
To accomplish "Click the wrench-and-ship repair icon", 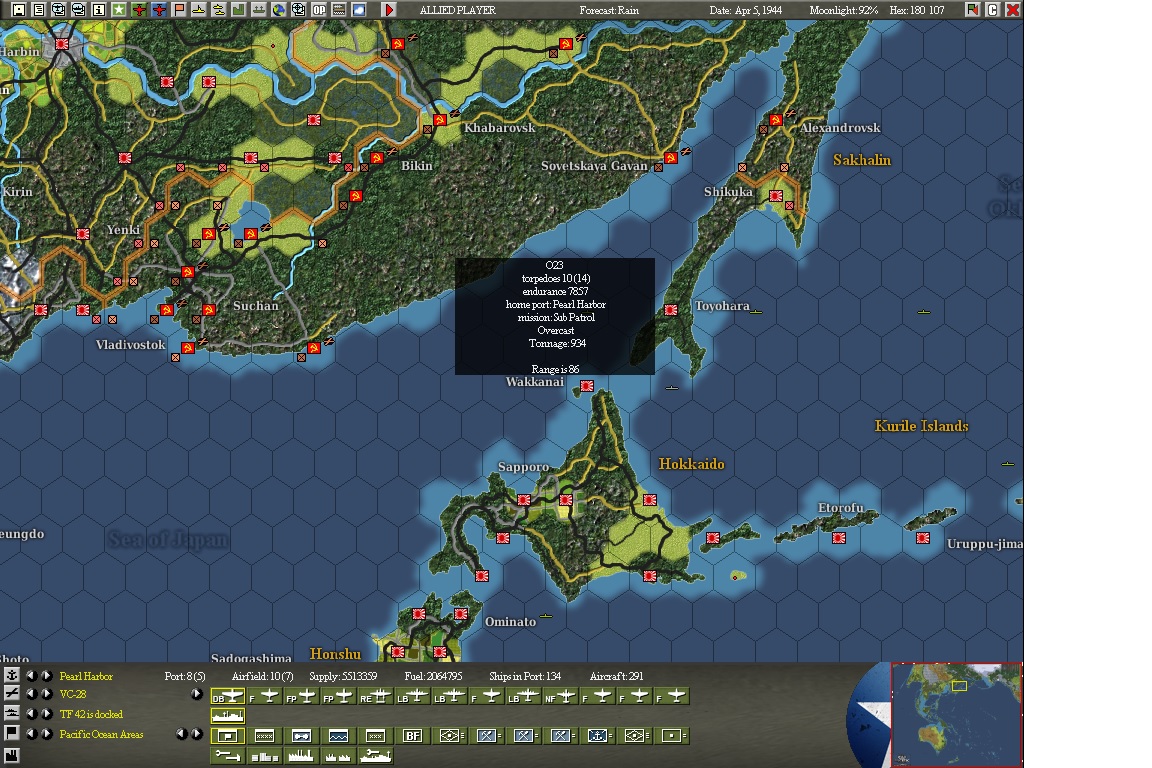I will pyautogui.click(x=376, y=756).
